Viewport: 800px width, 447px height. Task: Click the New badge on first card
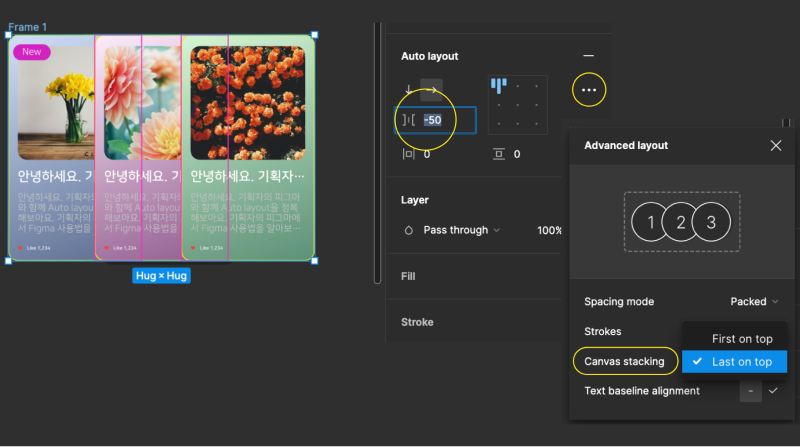[x=32, y=52]
